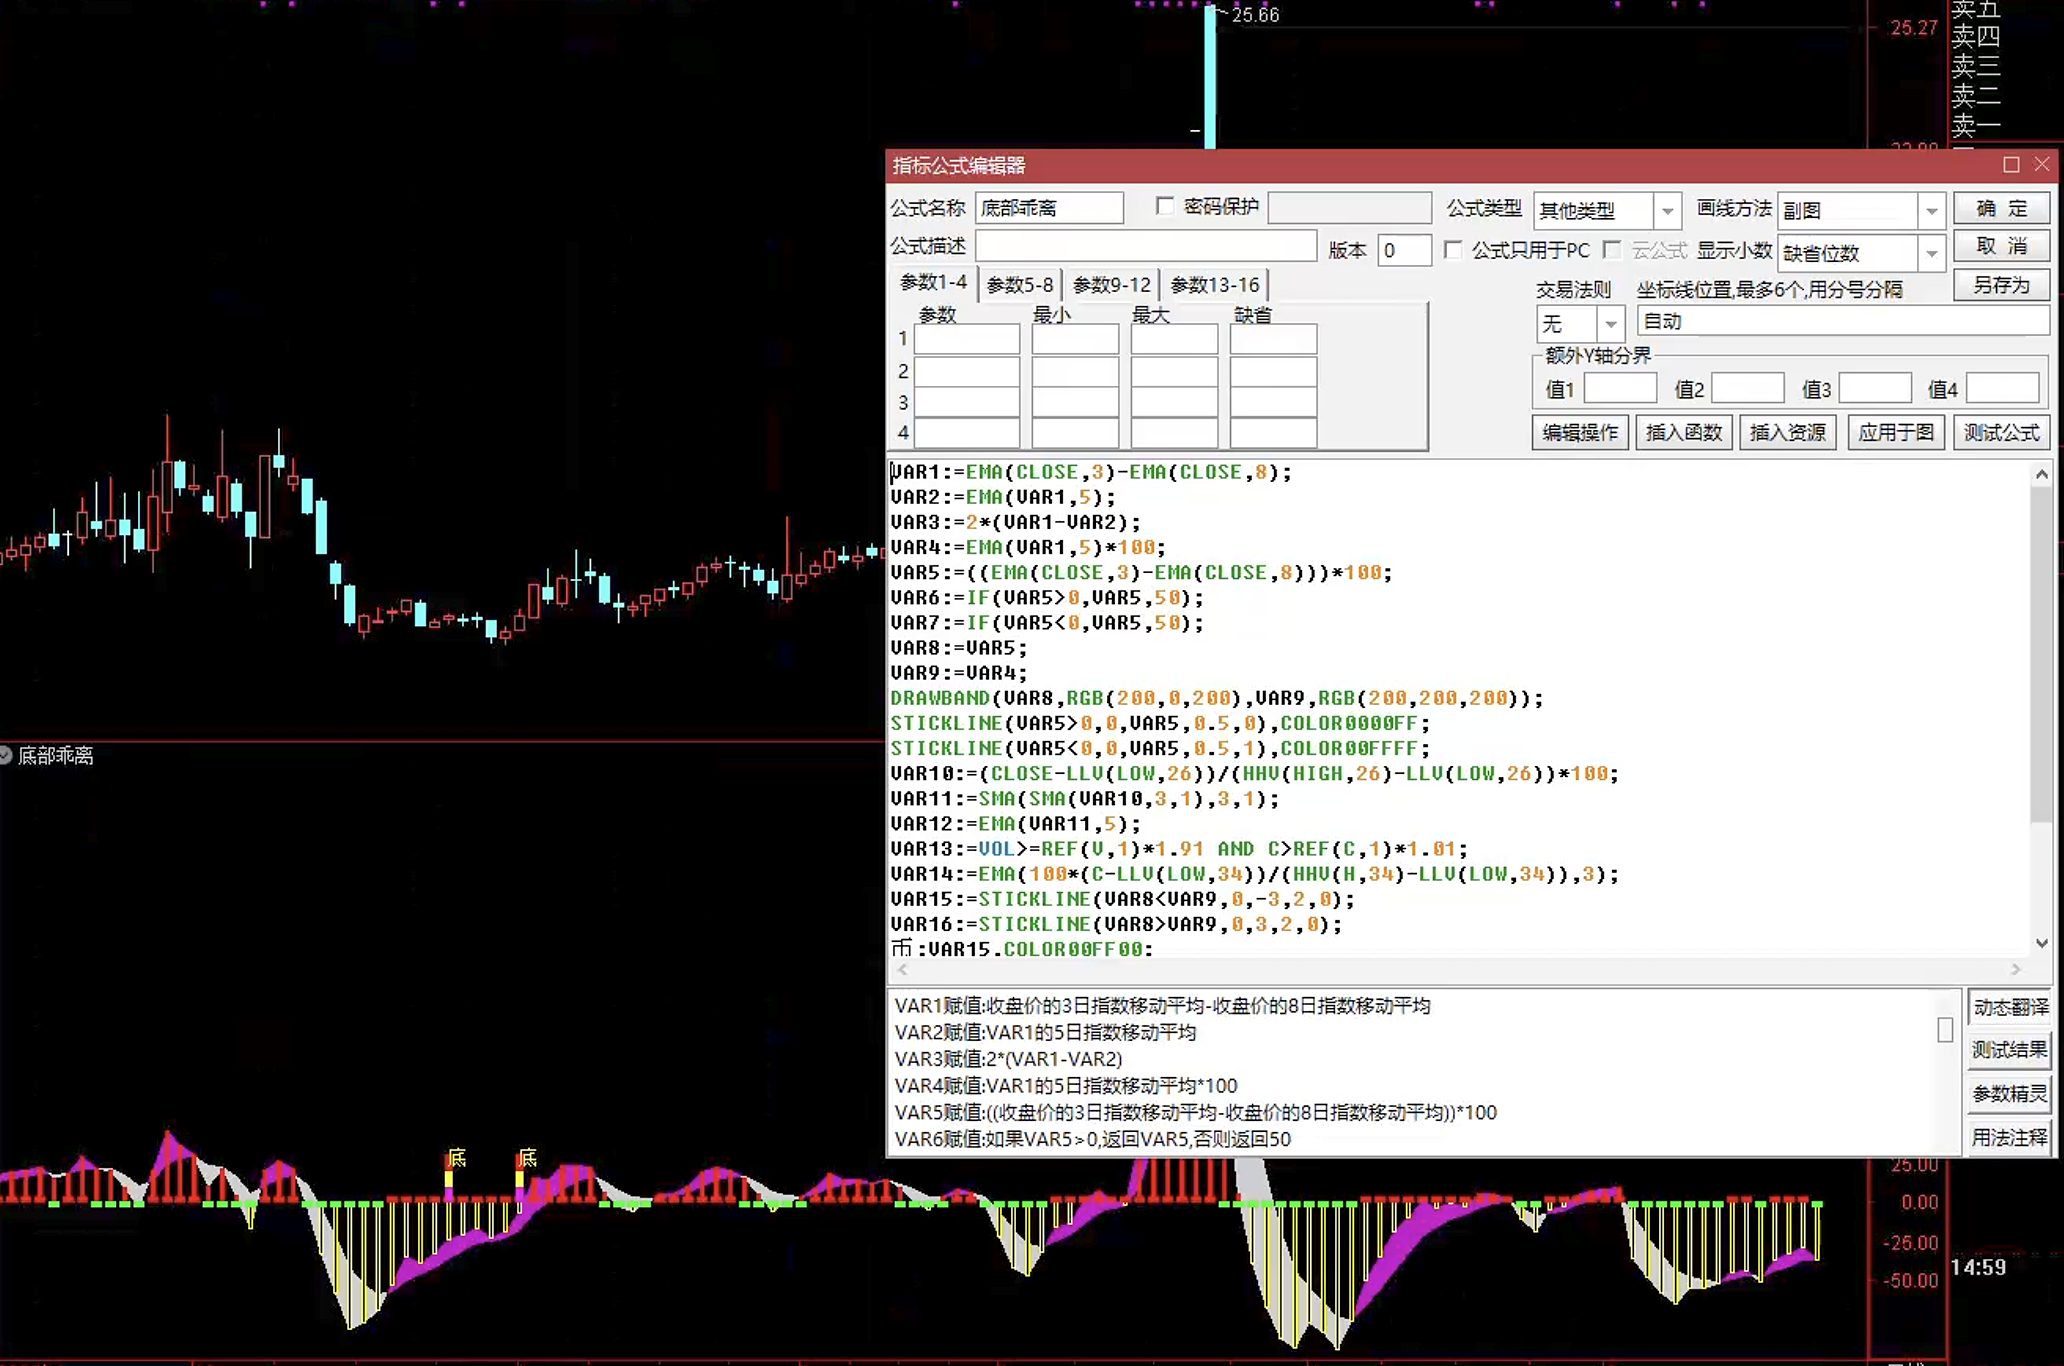Click the 测试结果 button
Screen dimensions: 2064x1366
tap(2009, 1050)
